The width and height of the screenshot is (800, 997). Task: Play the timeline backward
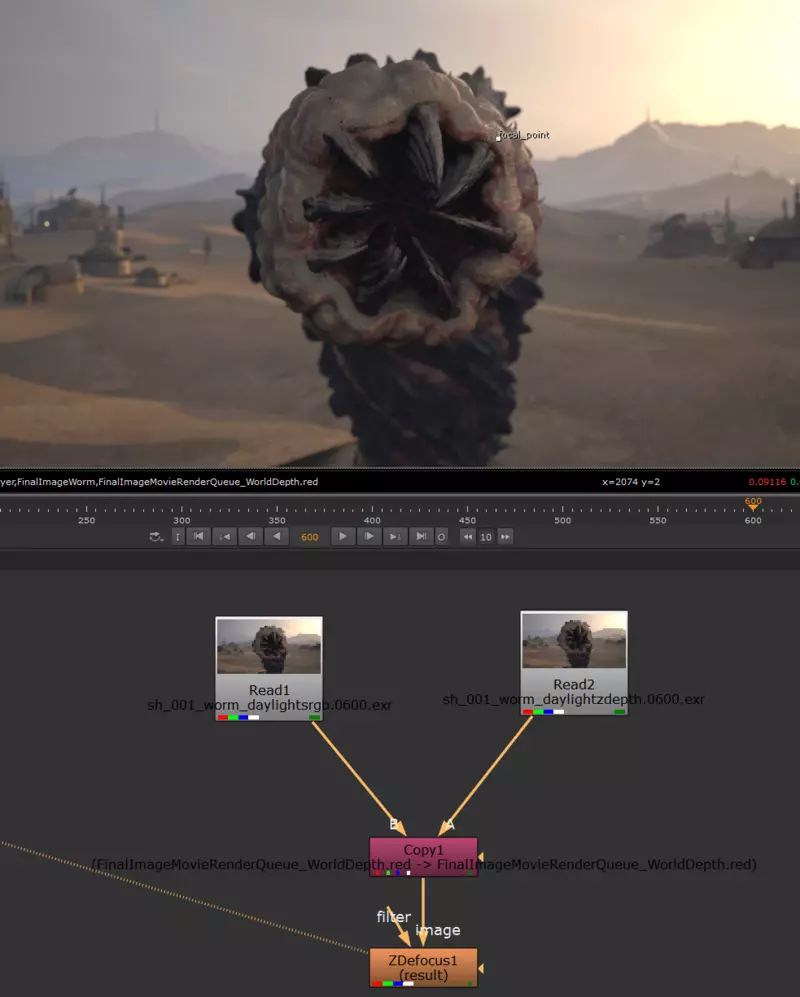point(277,537)
